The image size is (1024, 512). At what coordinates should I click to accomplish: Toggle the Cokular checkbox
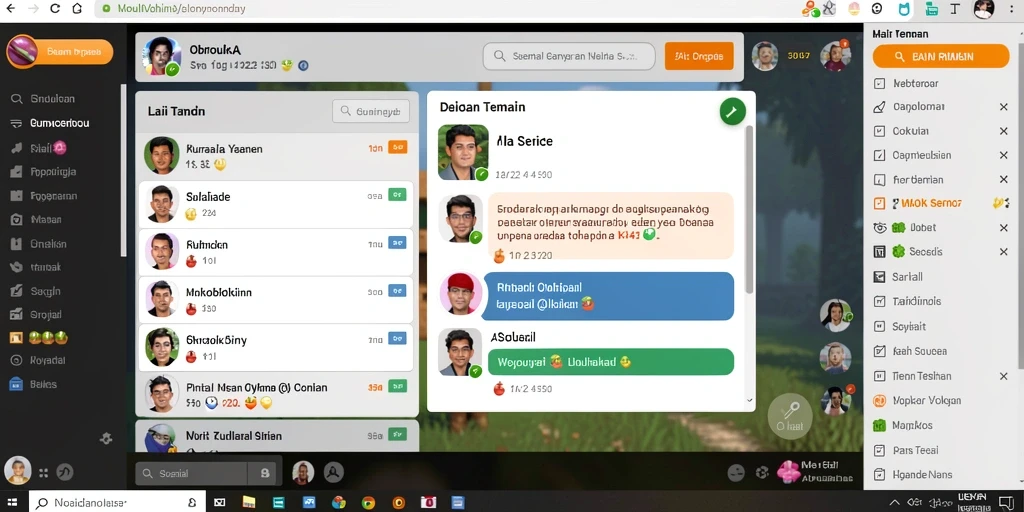pyautogui.click(x=880, y=131)
